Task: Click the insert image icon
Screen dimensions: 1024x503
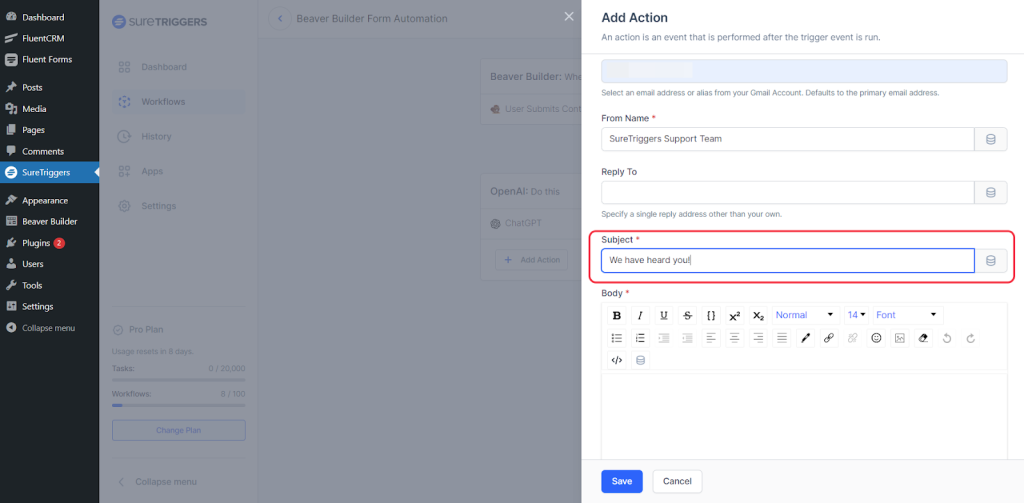Action: tap(900, 338)
